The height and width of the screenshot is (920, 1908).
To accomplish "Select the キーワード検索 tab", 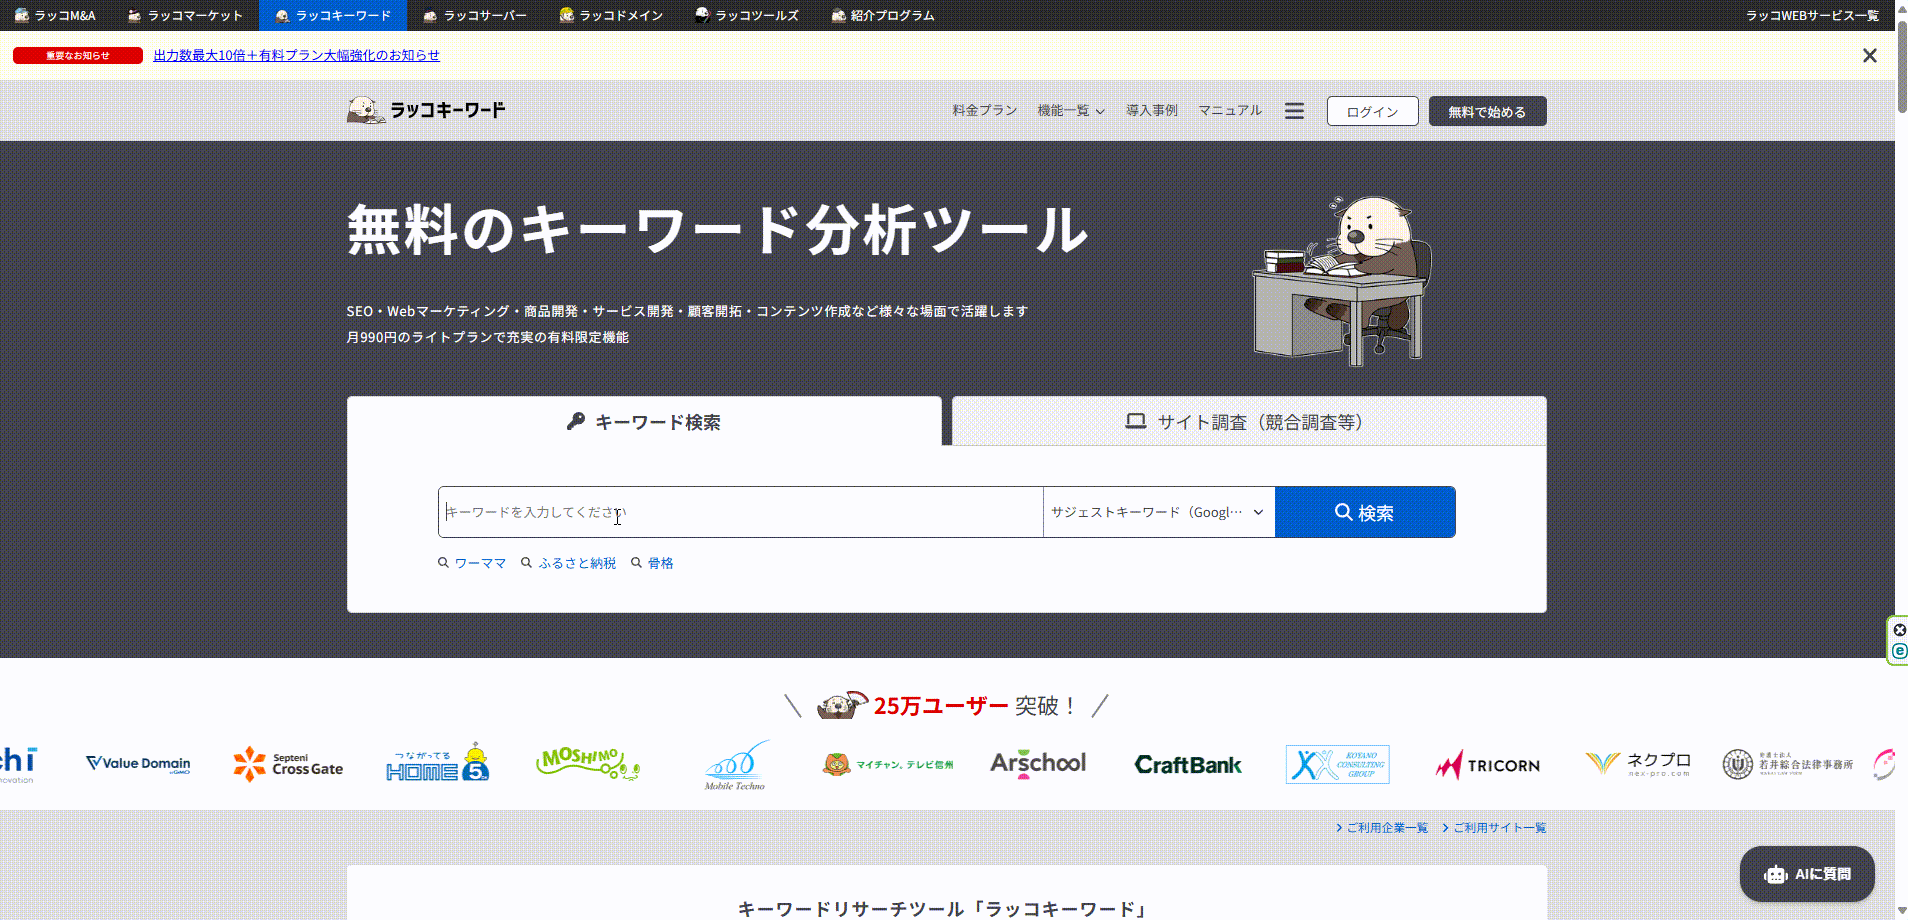I will [x=644, y=421].
